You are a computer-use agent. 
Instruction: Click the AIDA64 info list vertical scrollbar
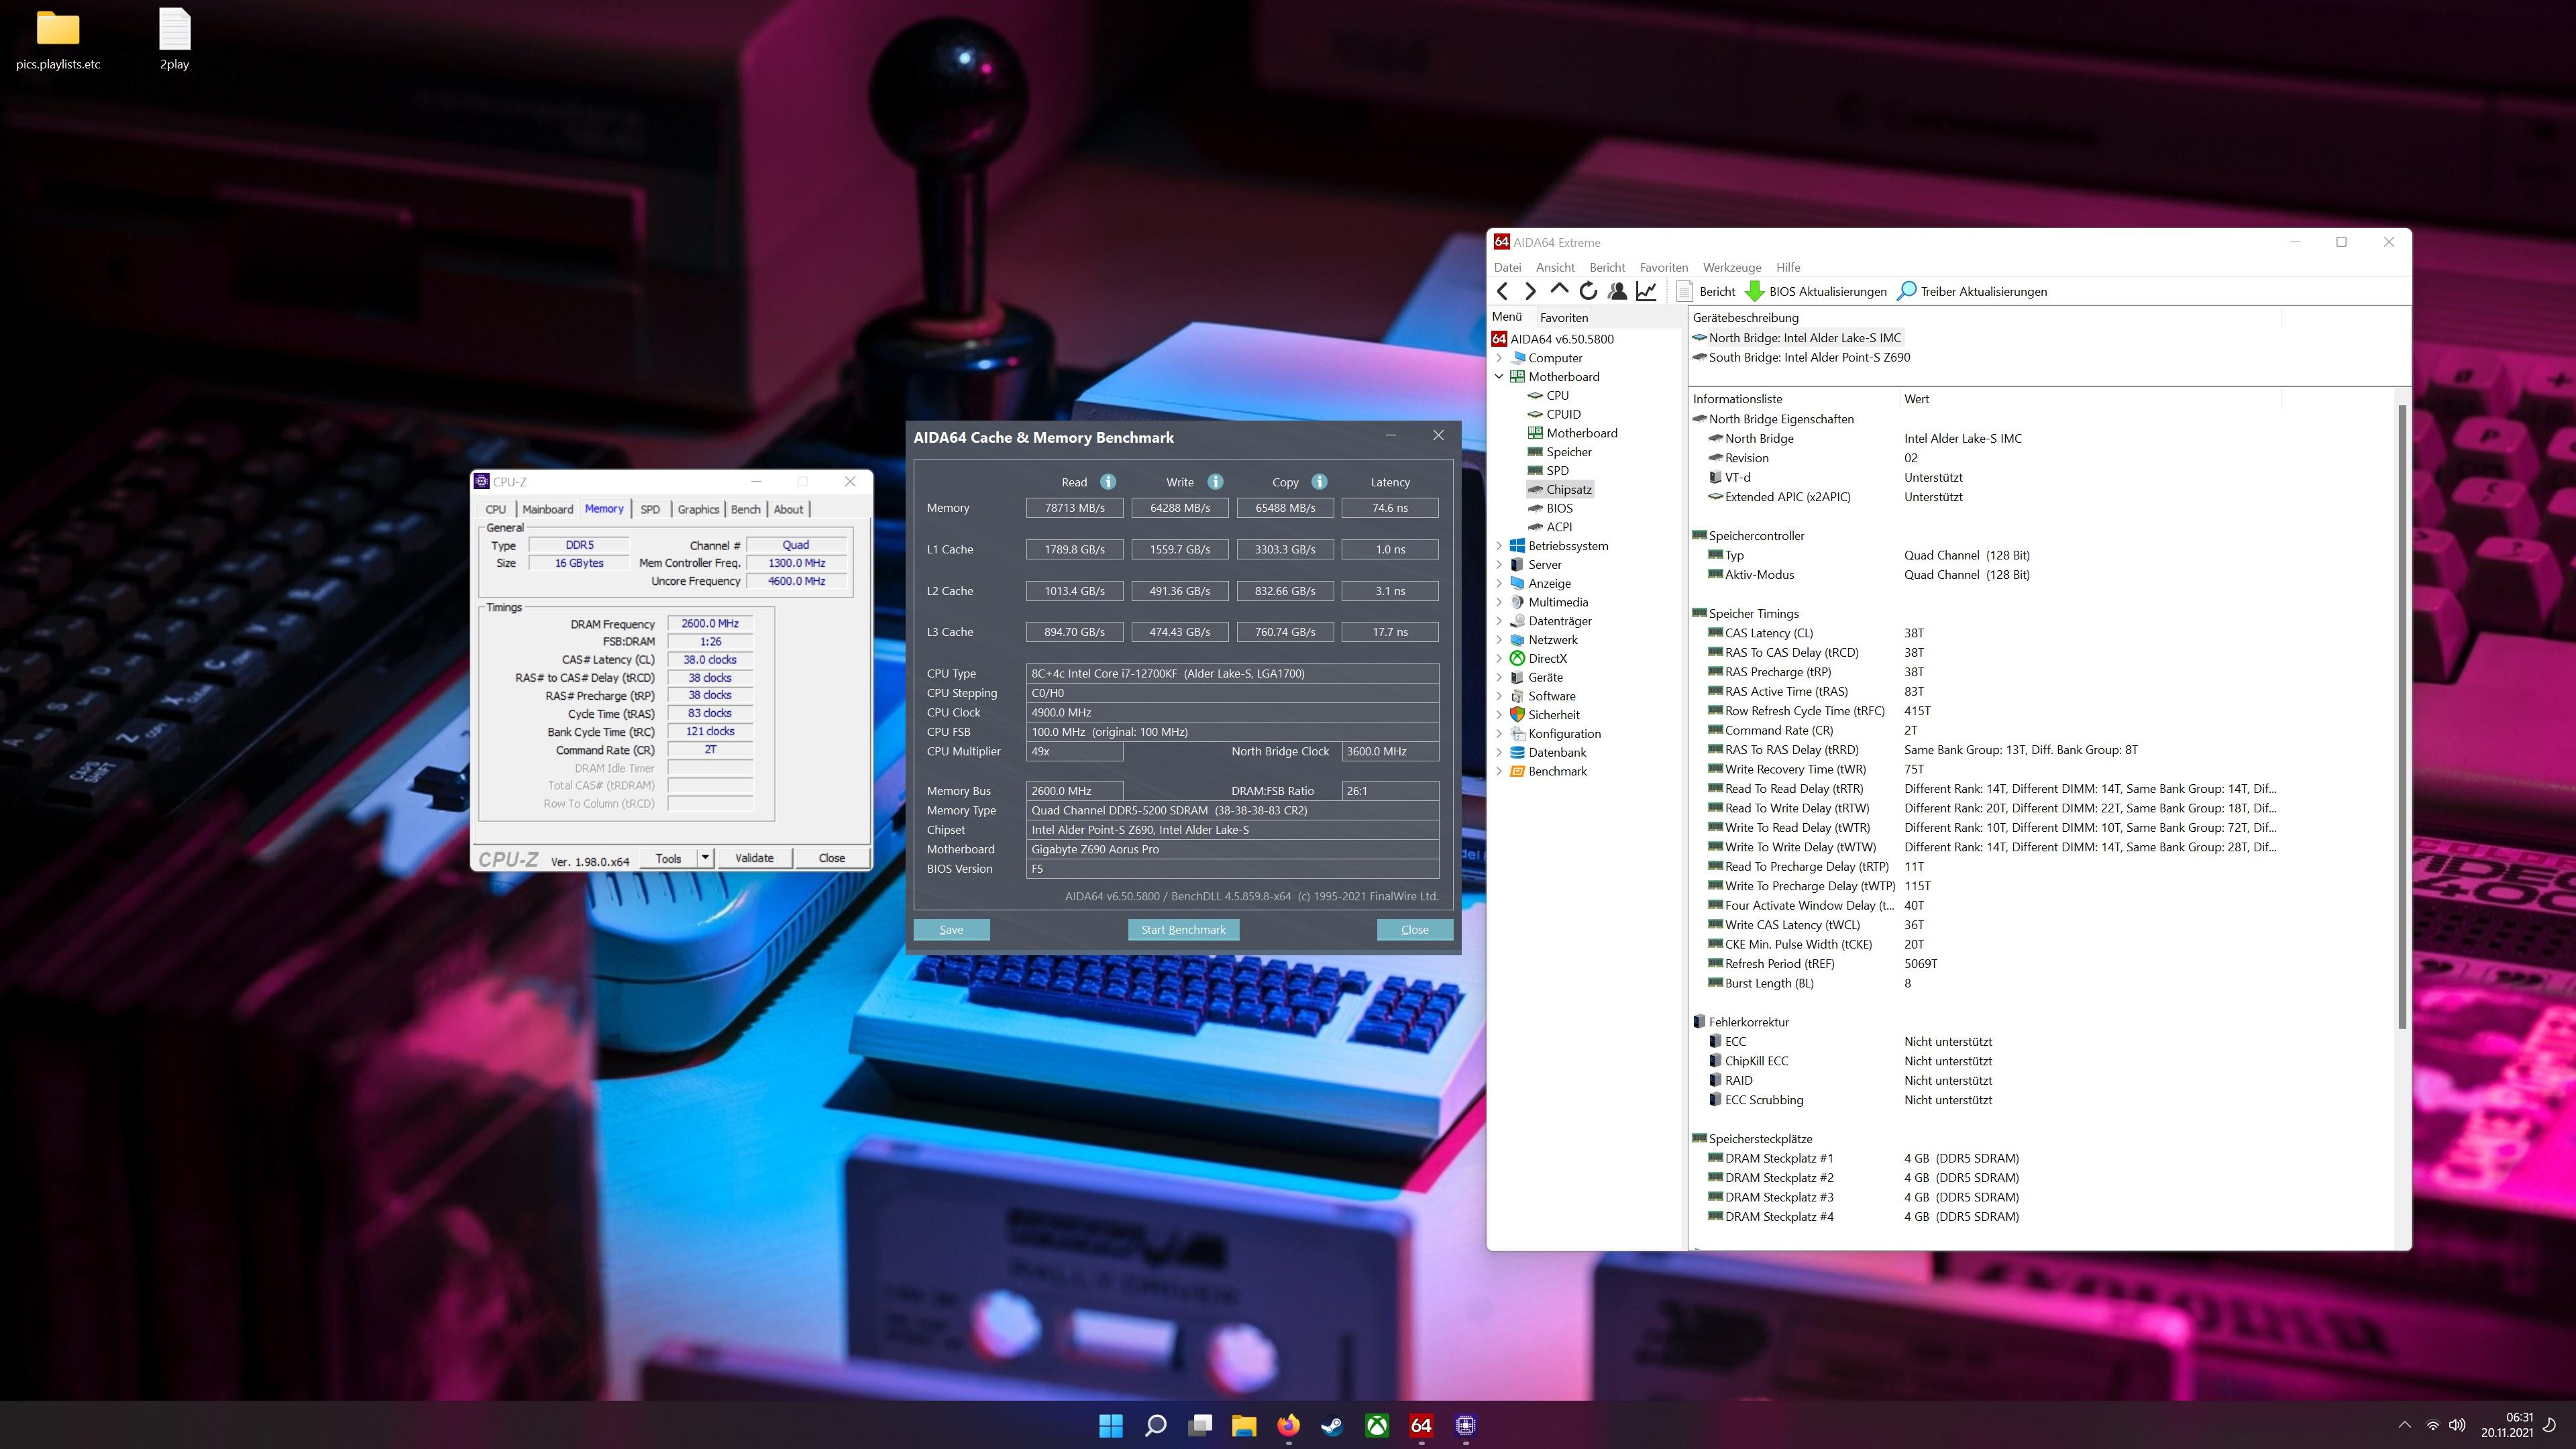click(2402, 715)
